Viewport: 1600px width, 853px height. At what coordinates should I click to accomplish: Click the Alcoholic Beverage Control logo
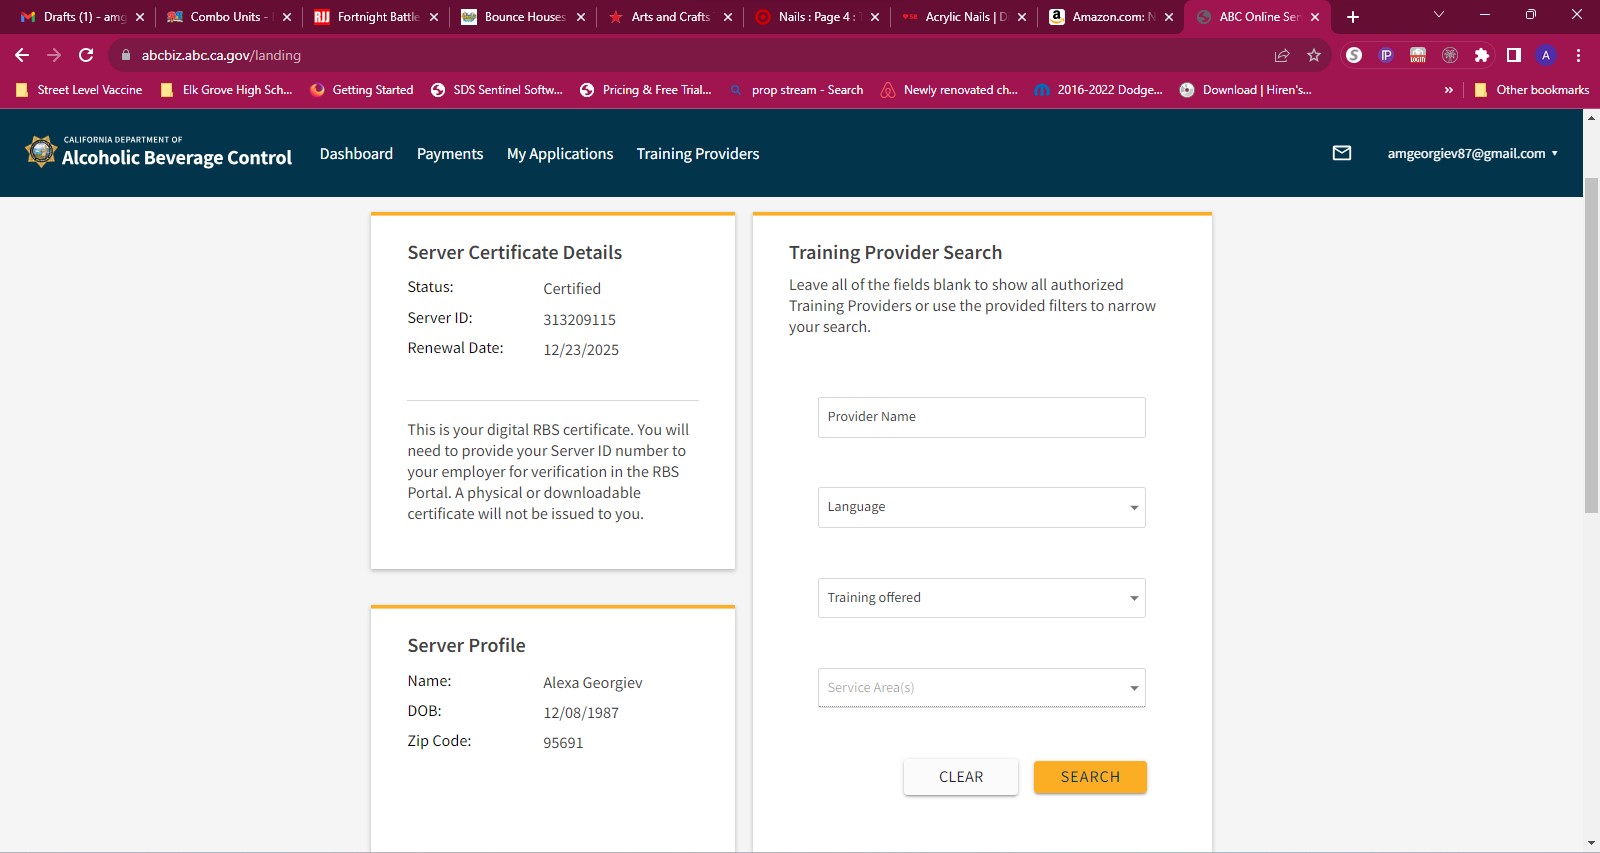[x=159, y=152]
